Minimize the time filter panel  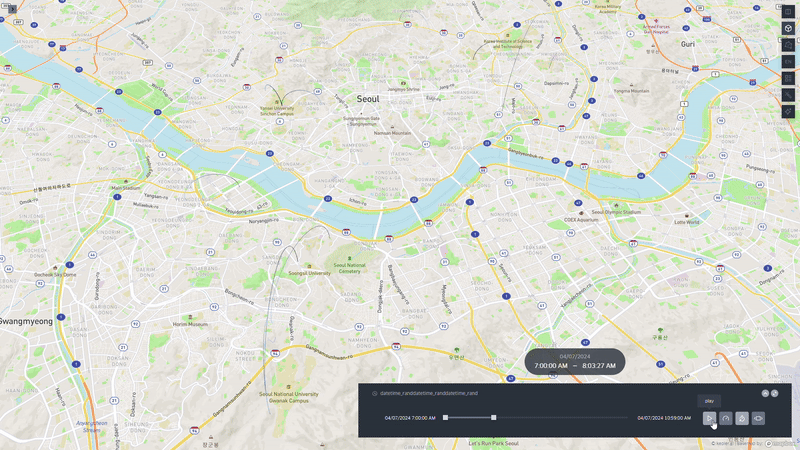tap(765, 393)
